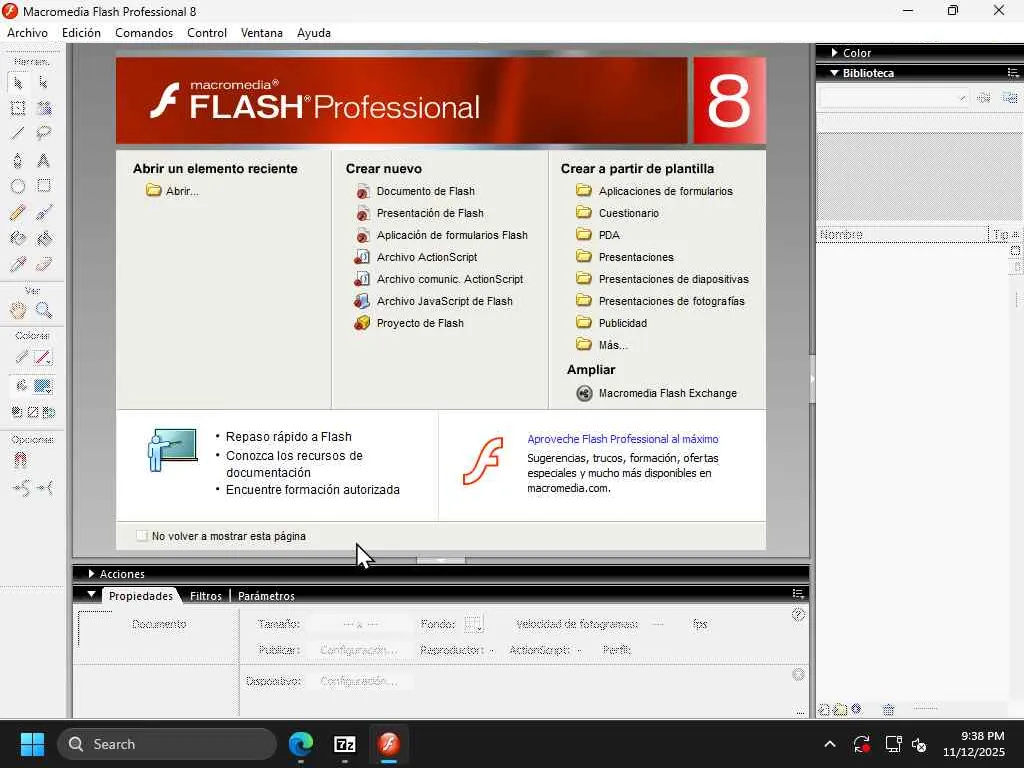Image resolution: width=1024 pixels, height=768 pixels.
Task: Select the Selection arrow tool
Action: tap(18, 83)
